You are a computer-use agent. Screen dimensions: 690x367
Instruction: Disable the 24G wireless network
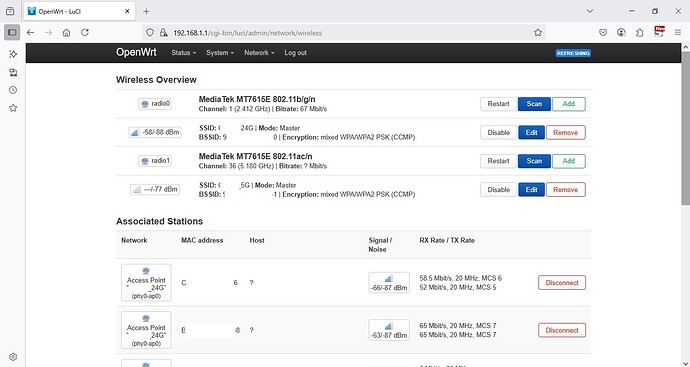click(498, 132)
